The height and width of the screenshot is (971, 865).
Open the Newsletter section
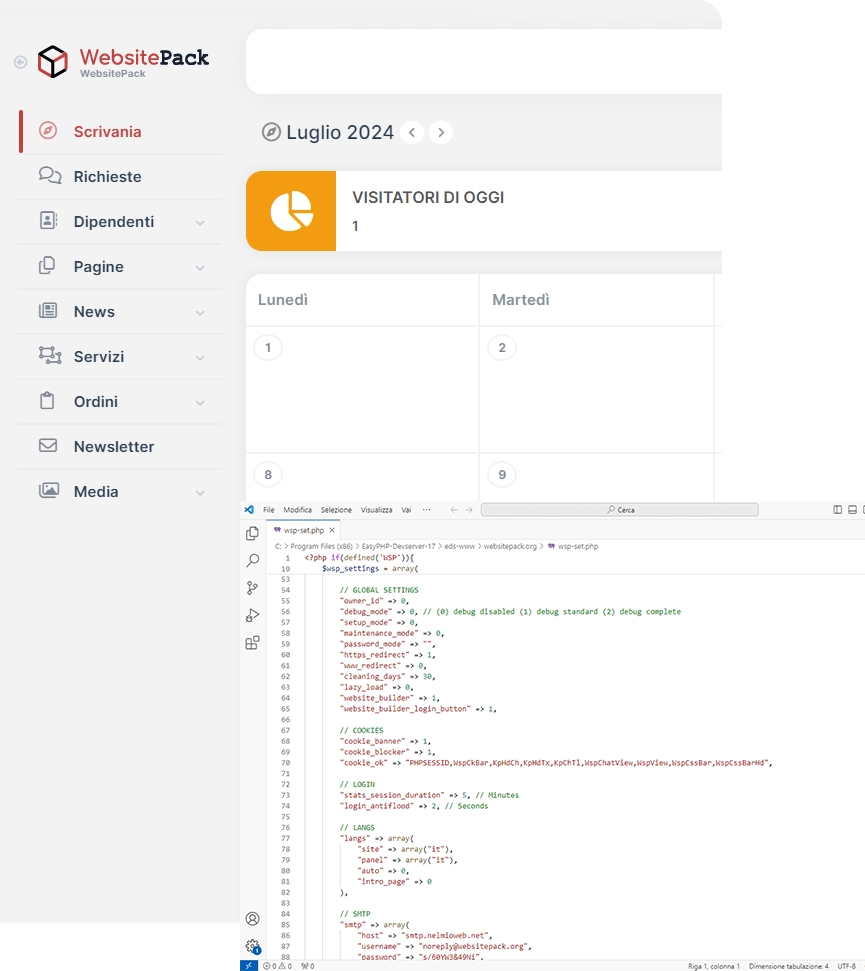pyautogui.click(x=113, y=447)
